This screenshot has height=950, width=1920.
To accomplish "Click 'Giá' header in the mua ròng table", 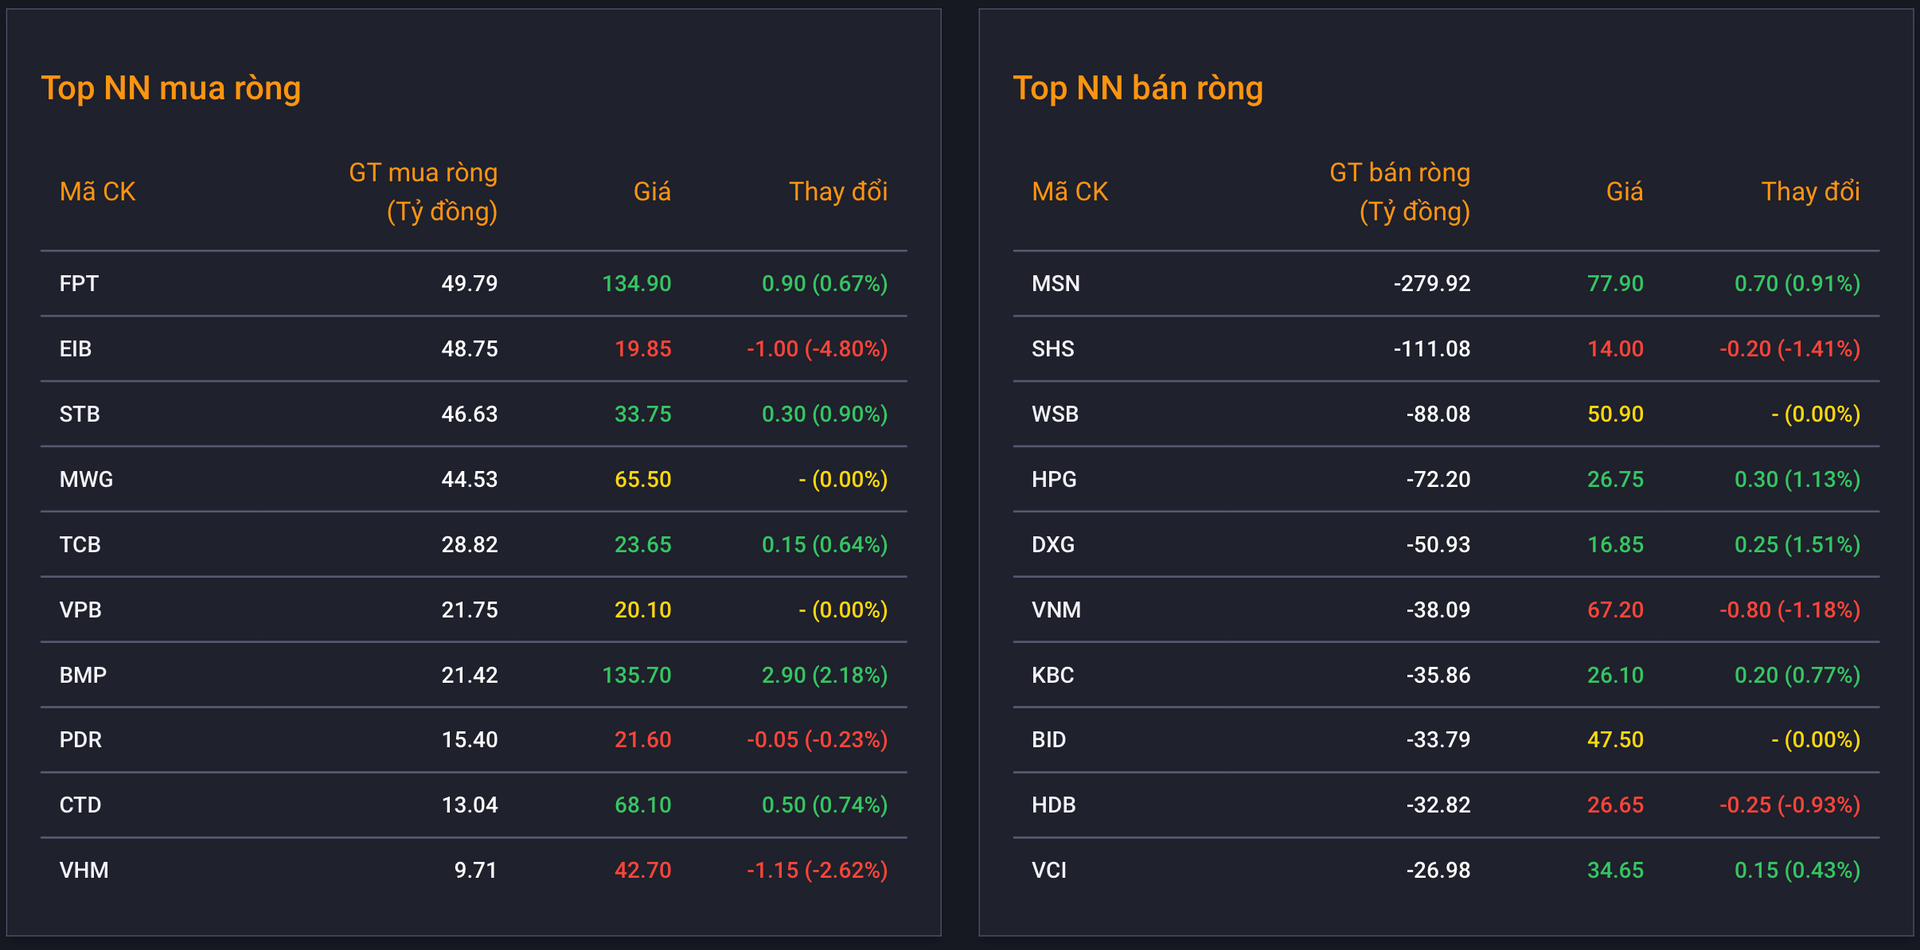I will [x=652, y=192].
